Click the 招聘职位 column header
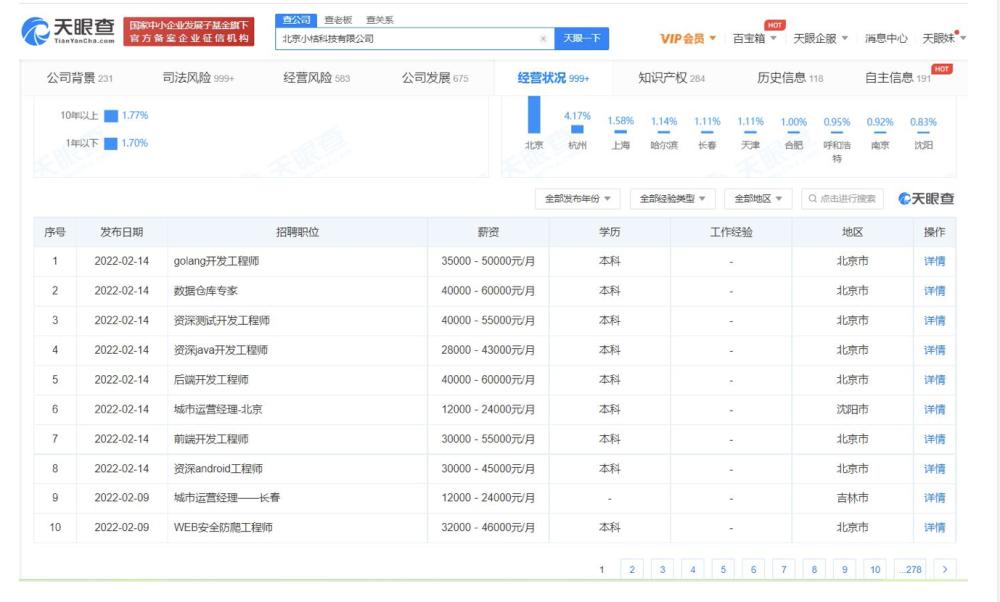This screenshot has width=1000, height=602. 297,232
